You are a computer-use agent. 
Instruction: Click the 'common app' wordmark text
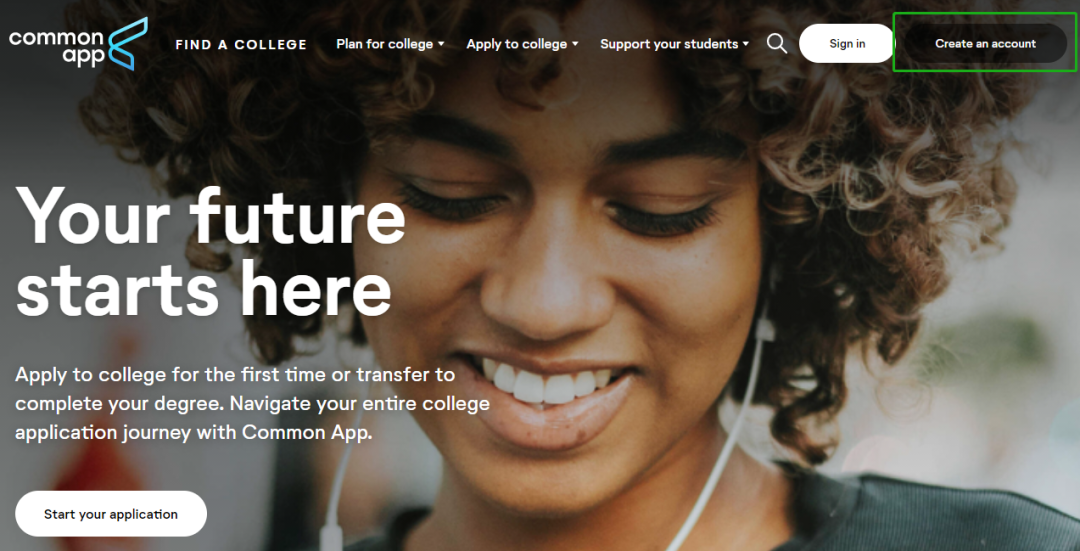[x=56, y=47]
